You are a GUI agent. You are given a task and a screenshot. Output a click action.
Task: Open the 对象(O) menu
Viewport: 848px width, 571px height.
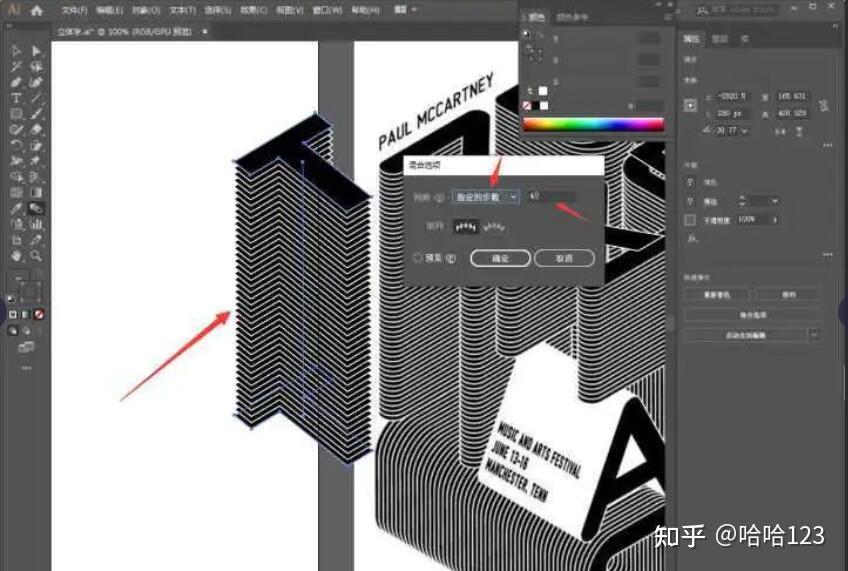point(146,10)
